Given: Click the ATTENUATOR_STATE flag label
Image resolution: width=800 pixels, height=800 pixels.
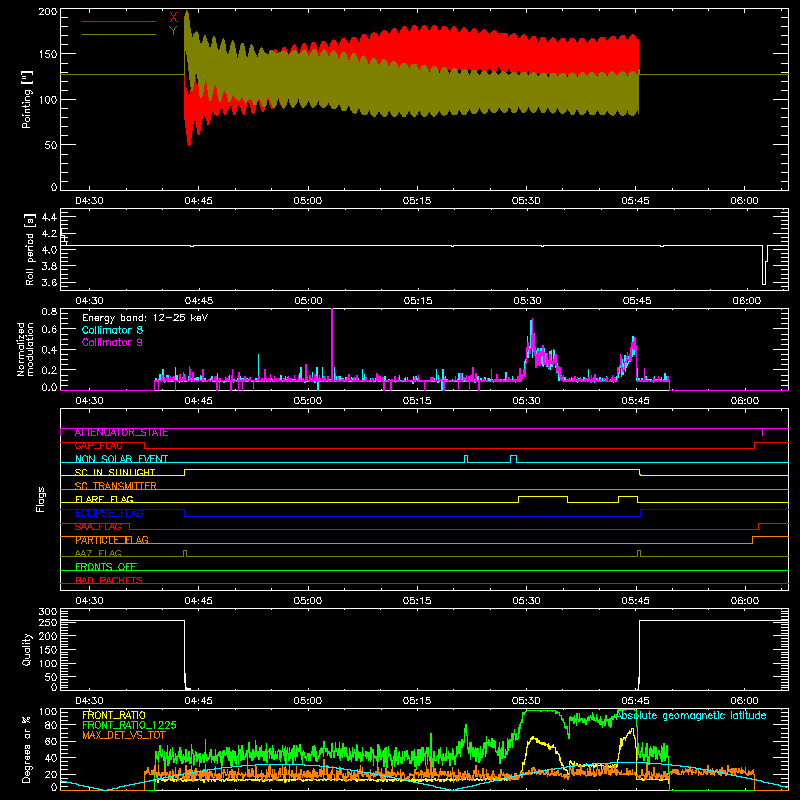Looking at the screenshot, I should (121, 433).
